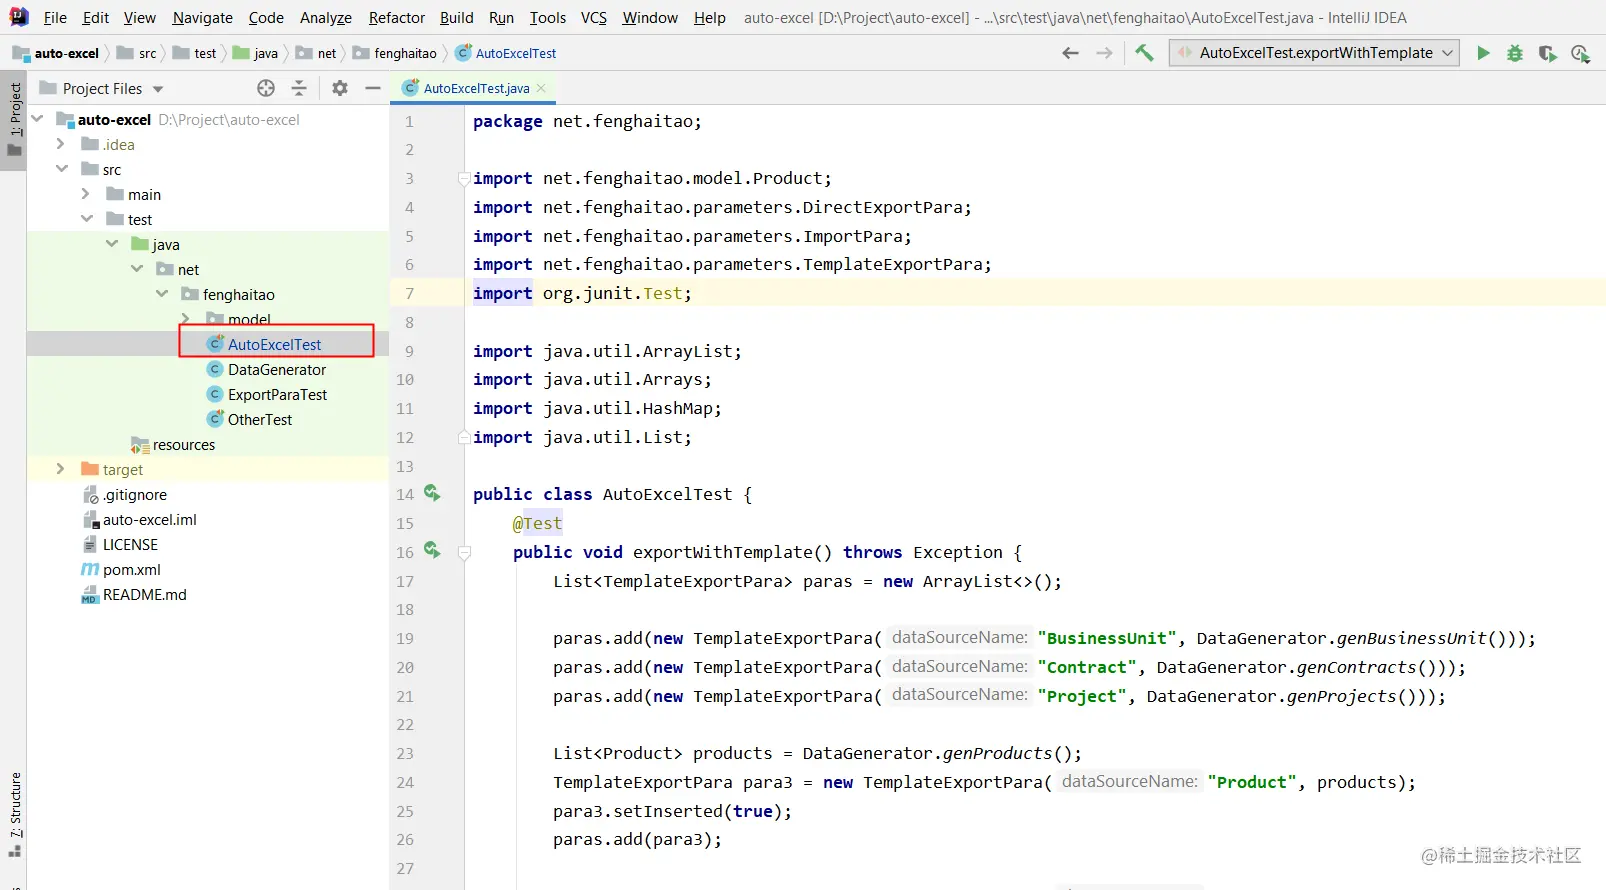Open the VCS menu
Screen dimensions: 1606x890
(x=594, y=17)
